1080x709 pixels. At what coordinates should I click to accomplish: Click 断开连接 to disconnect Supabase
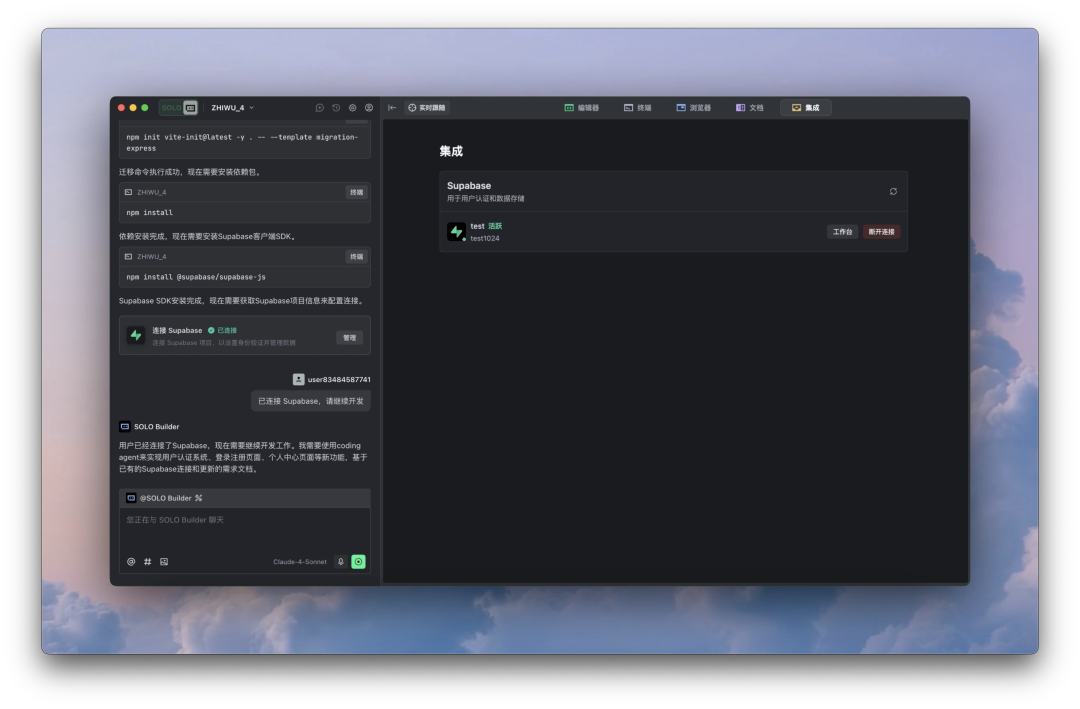[x=882, y=232]
